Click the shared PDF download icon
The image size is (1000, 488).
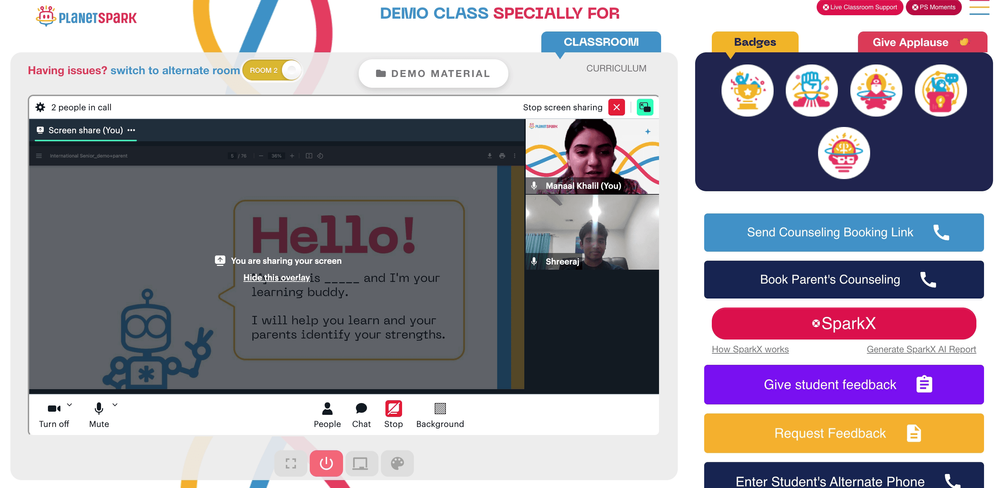pos(490,156)
